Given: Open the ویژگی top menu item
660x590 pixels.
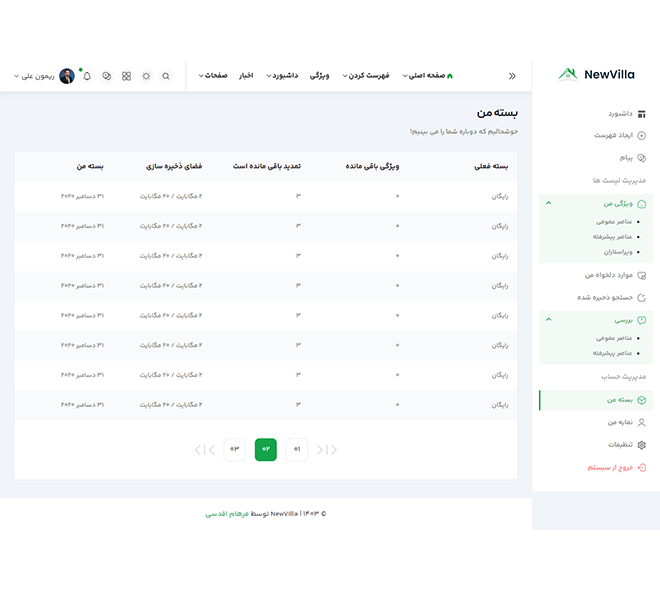Looking at the screenshot, I should coord(319,76).
